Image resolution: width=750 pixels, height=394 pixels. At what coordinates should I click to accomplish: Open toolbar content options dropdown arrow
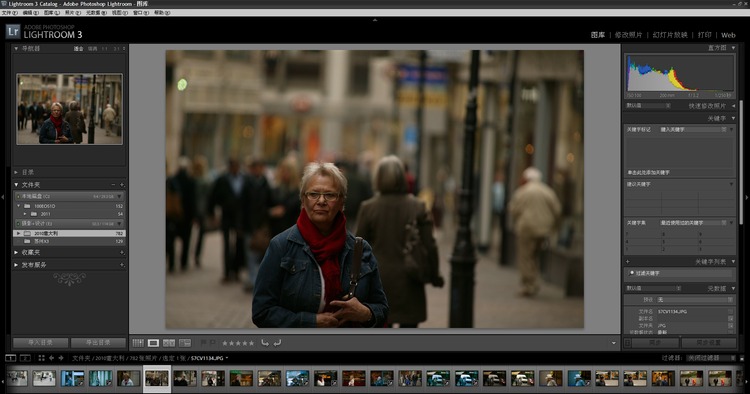[x=614, y=343]
